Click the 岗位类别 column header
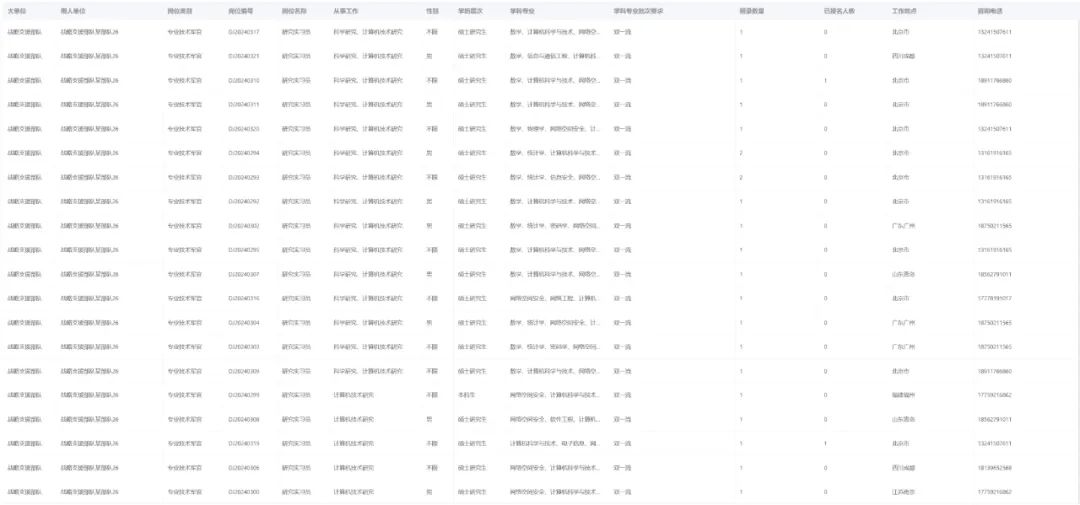The height and width of the screenshot is (505, 1080). tap(180, 8)
